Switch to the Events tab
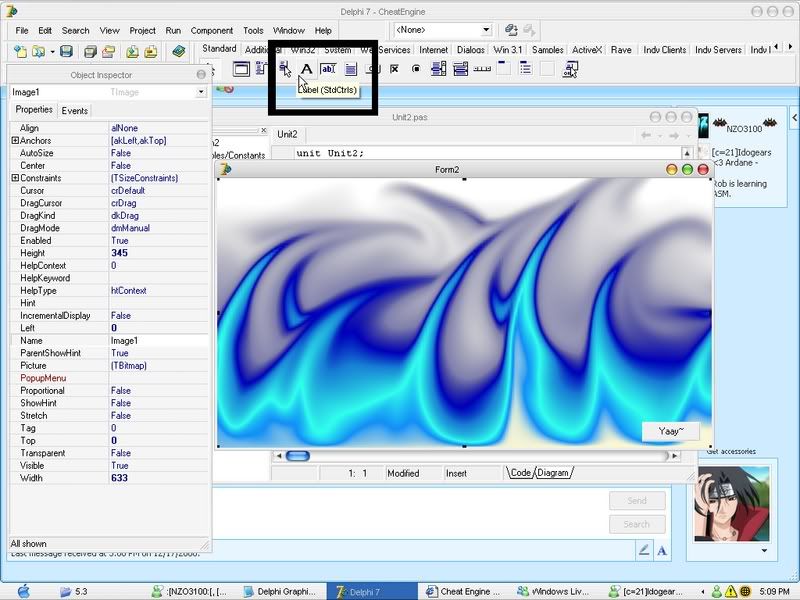This screenshot has width=800, height=600. (x=75, y=111)
